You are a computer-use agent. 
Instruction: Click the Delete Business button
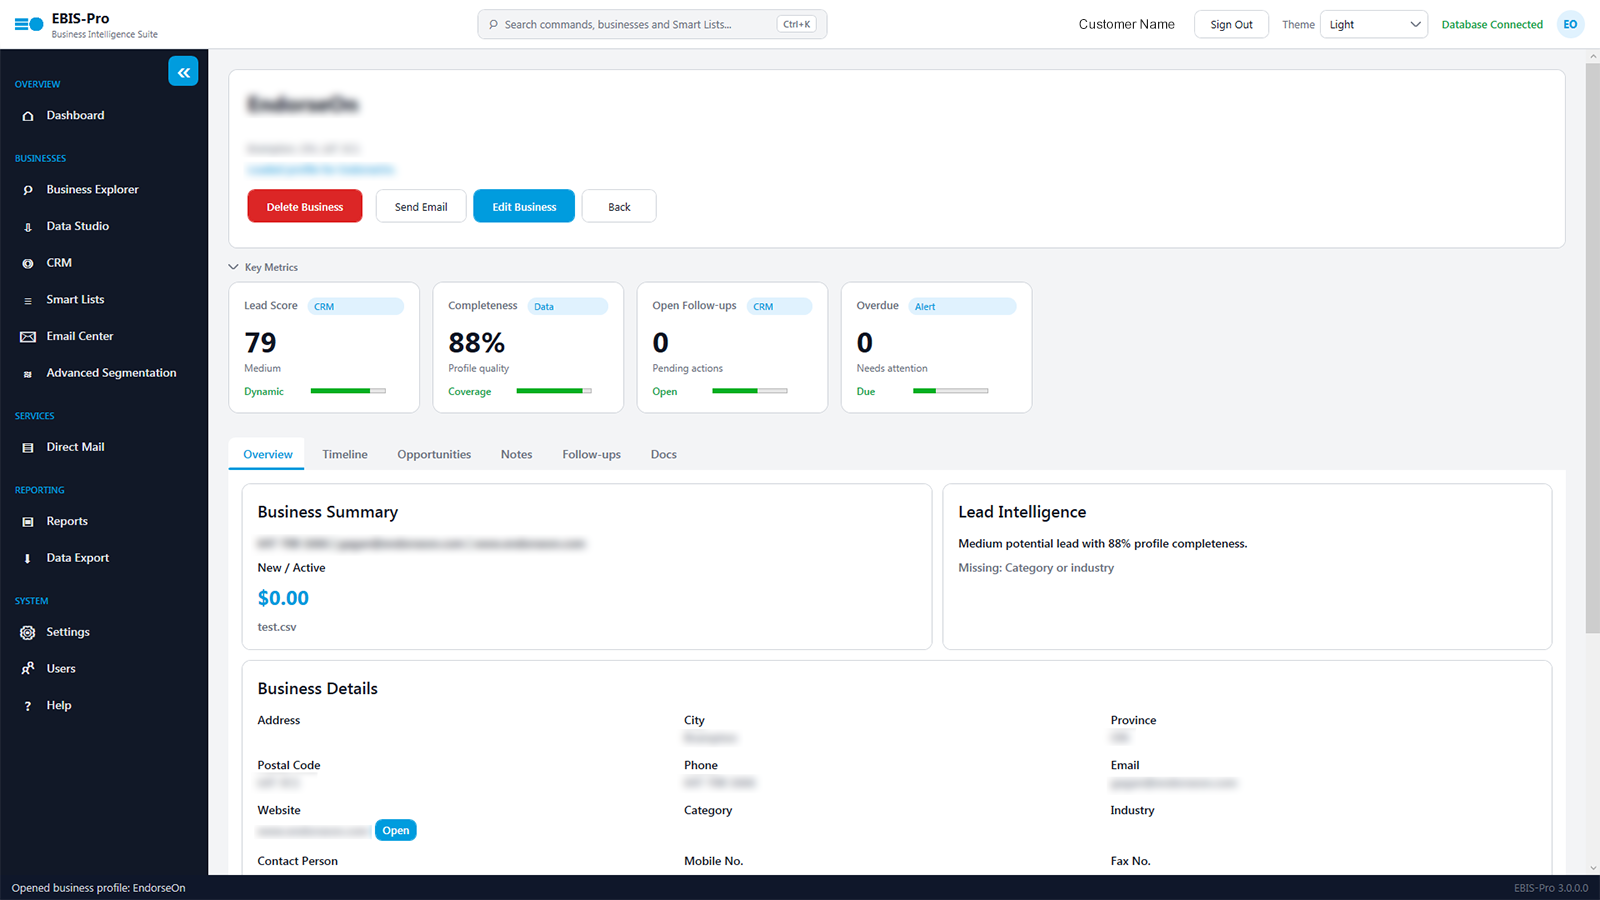point(305,206)
